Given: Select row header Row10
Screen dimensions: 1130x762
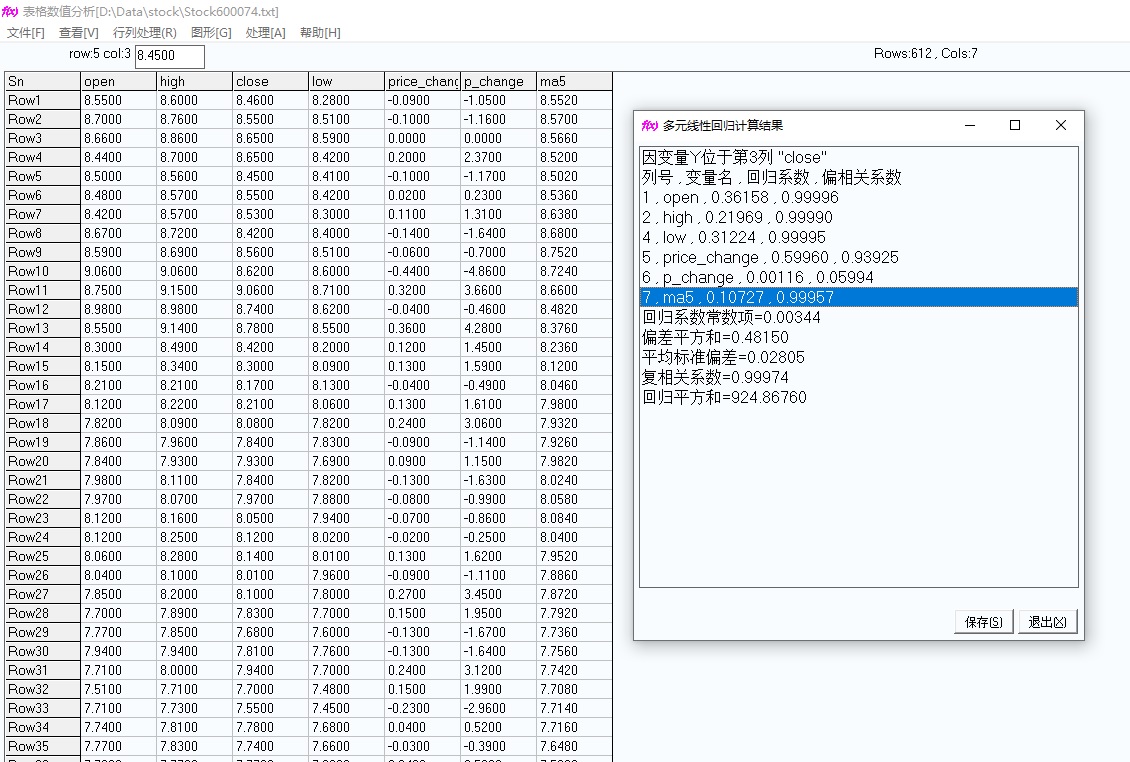Looking at the screenshot, I should tap(43, 271).
